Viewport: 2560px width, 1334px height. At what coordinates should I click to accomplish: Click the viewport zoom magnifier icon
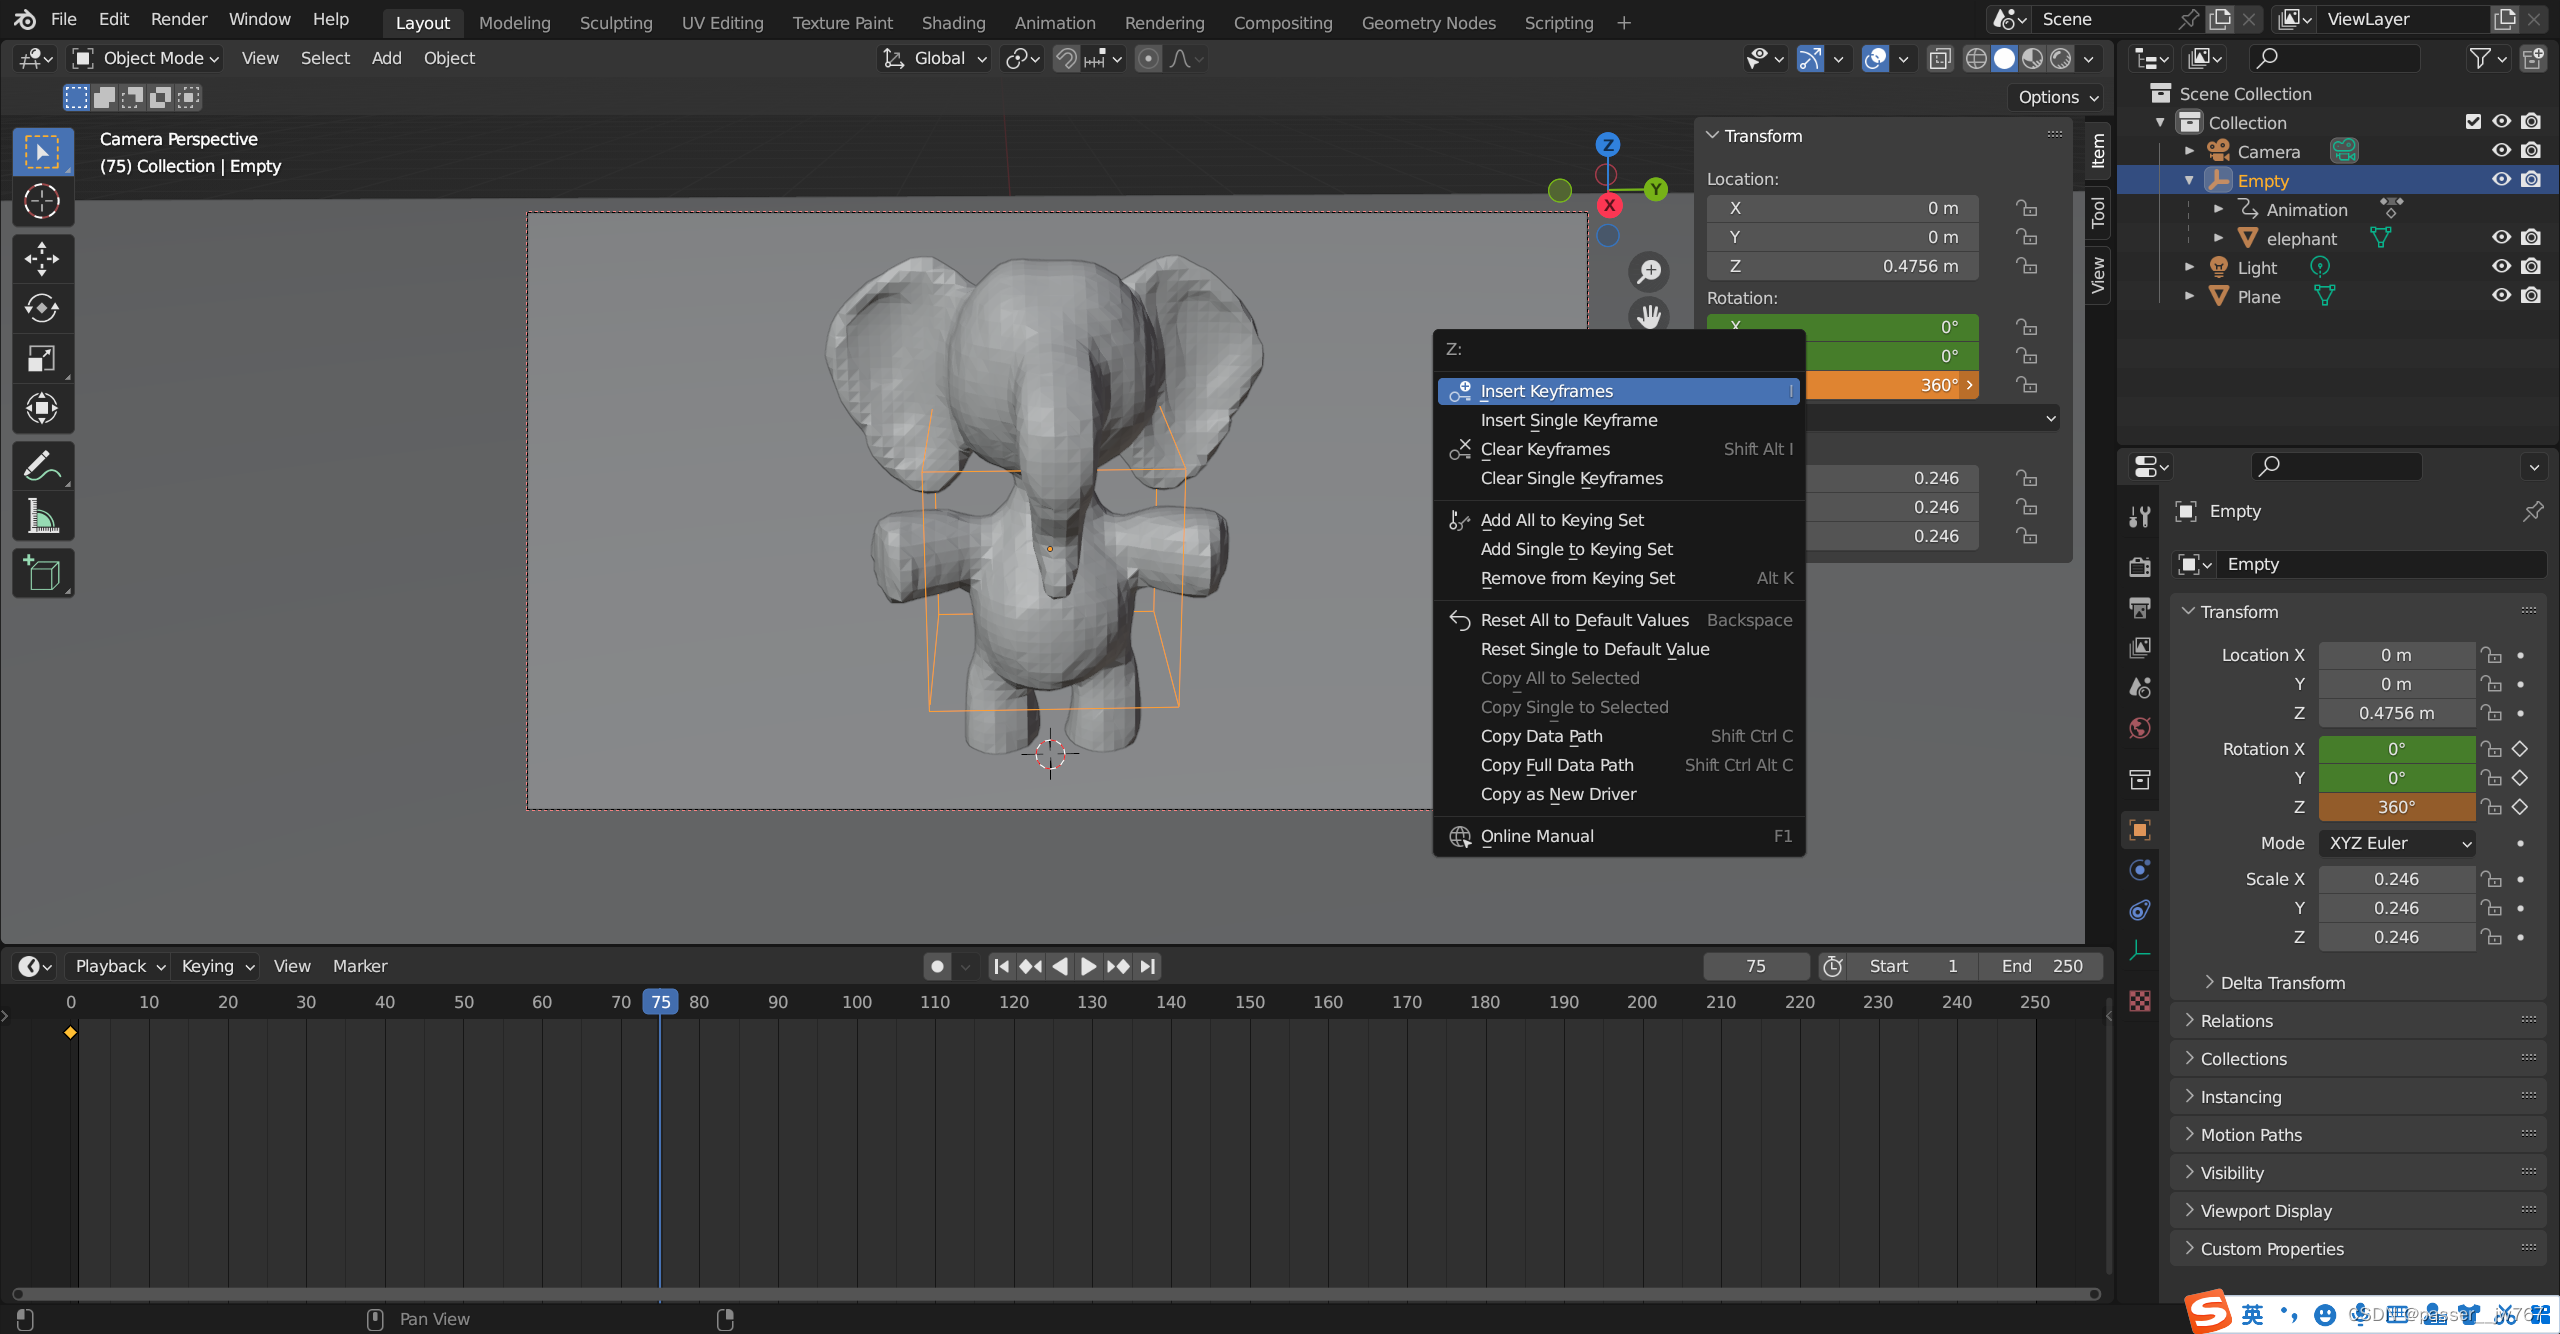point(1649,271)
